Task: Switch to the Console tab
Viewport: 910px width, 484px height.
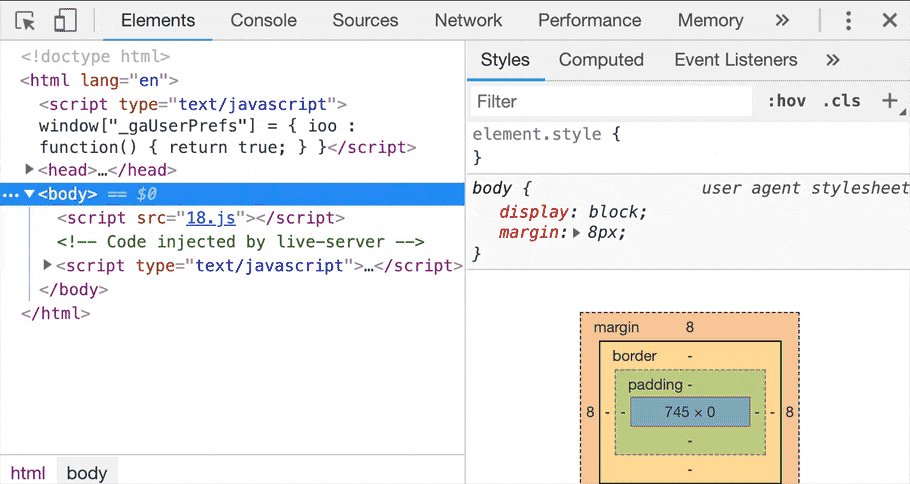Action: [263, 21]
